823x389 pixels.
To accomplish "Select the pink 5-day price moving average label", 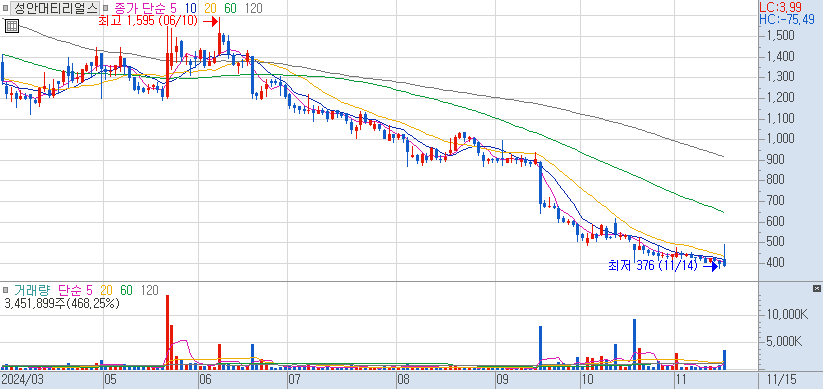I will click(x=173, y=8).
